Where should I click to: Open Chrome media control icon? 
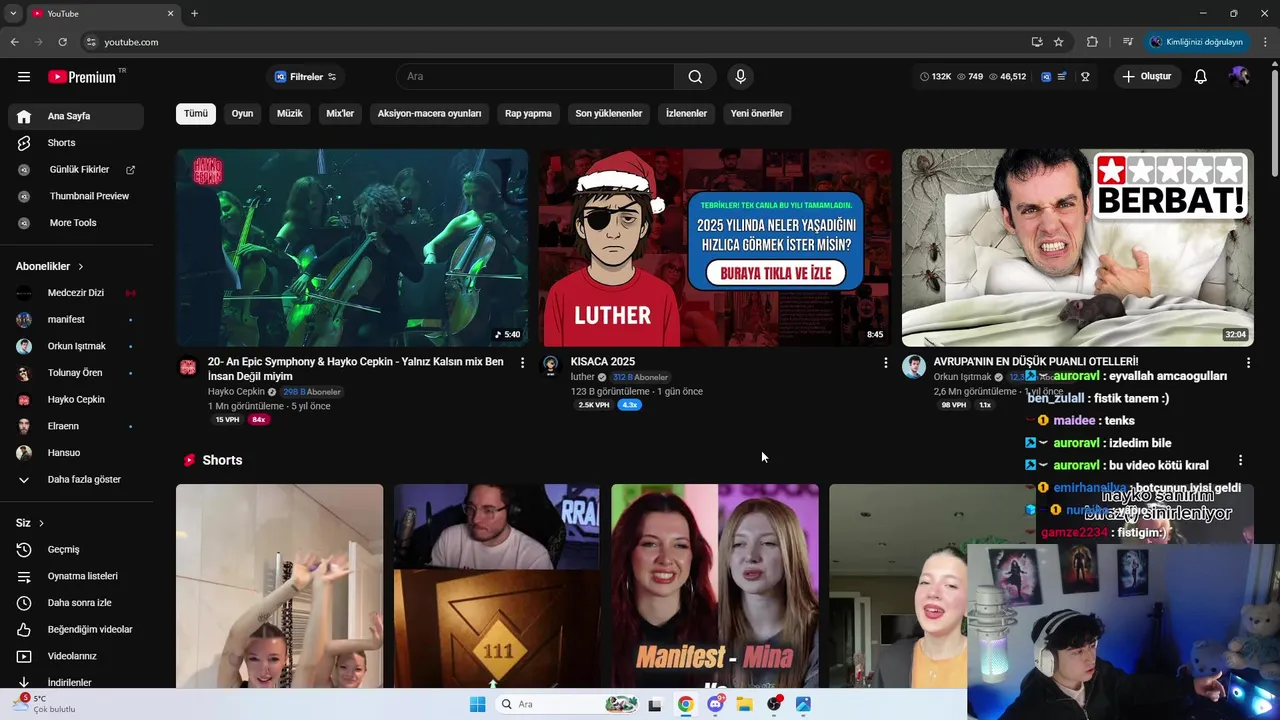pos(1128,42)
